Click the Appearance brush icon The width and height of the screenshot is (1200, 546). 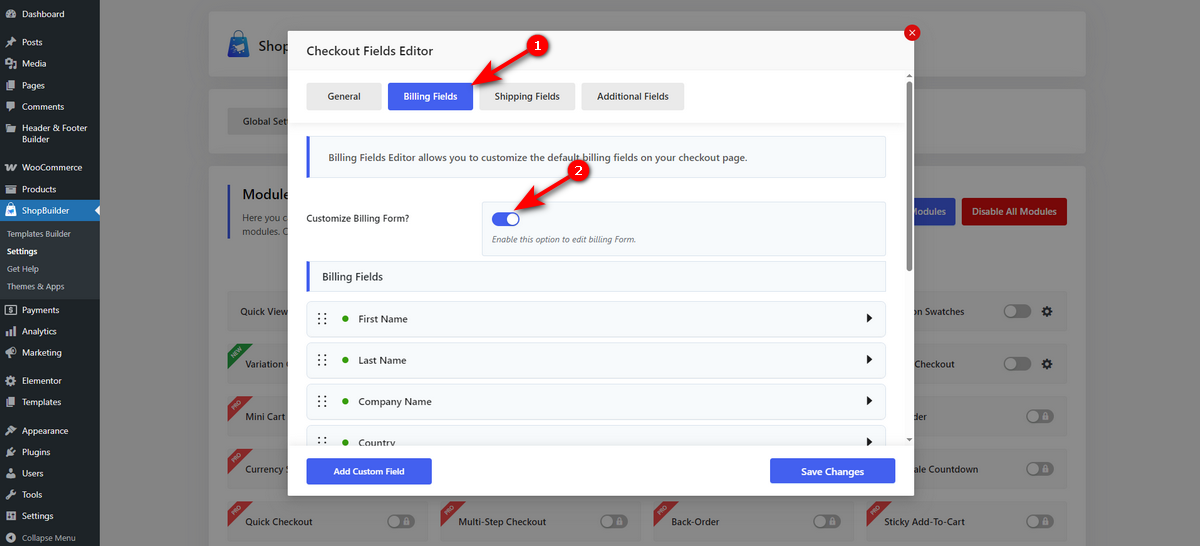(x=10, y=430)
